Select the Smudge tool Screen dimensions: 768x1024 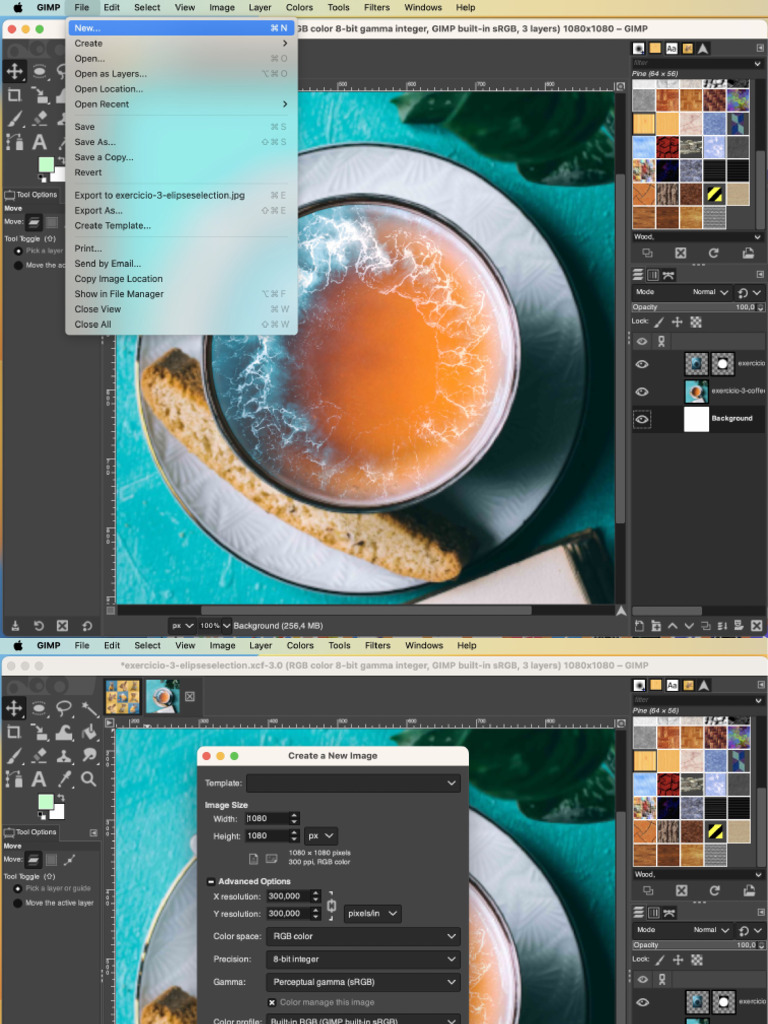point(89,756)
